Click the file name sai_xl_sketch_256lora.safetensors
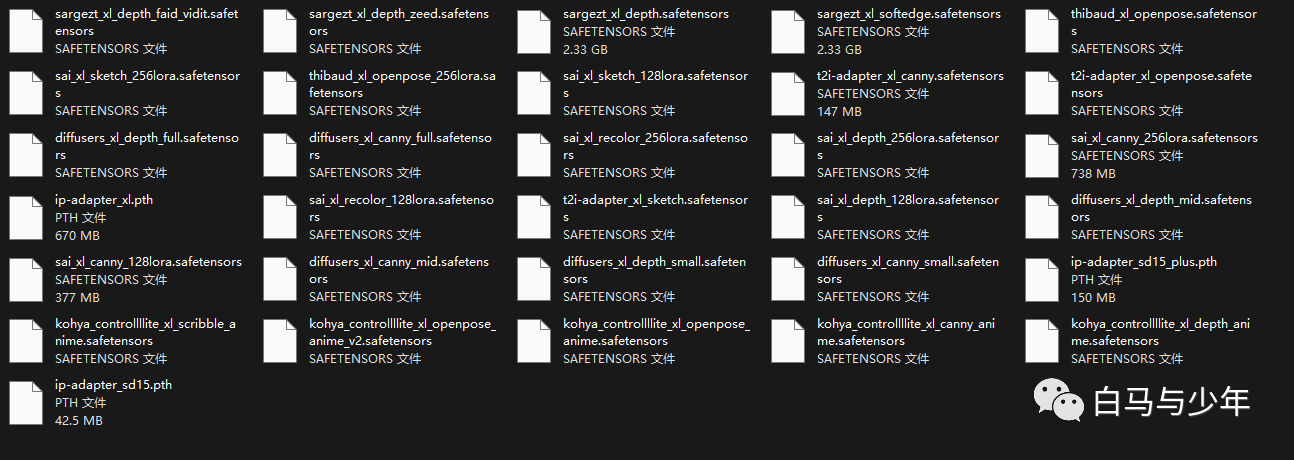Image resolution: width=1294 pixels, height=460 pixels. [x=148, y=84]
